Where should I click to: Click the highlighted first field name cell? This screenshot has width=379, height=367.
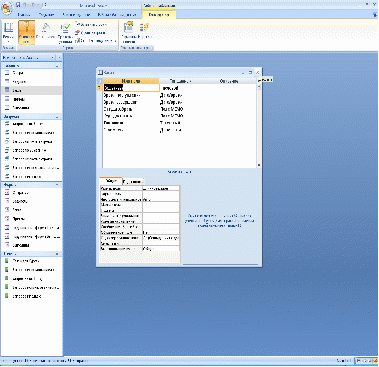pyautogui.click(x=131, y=88)
